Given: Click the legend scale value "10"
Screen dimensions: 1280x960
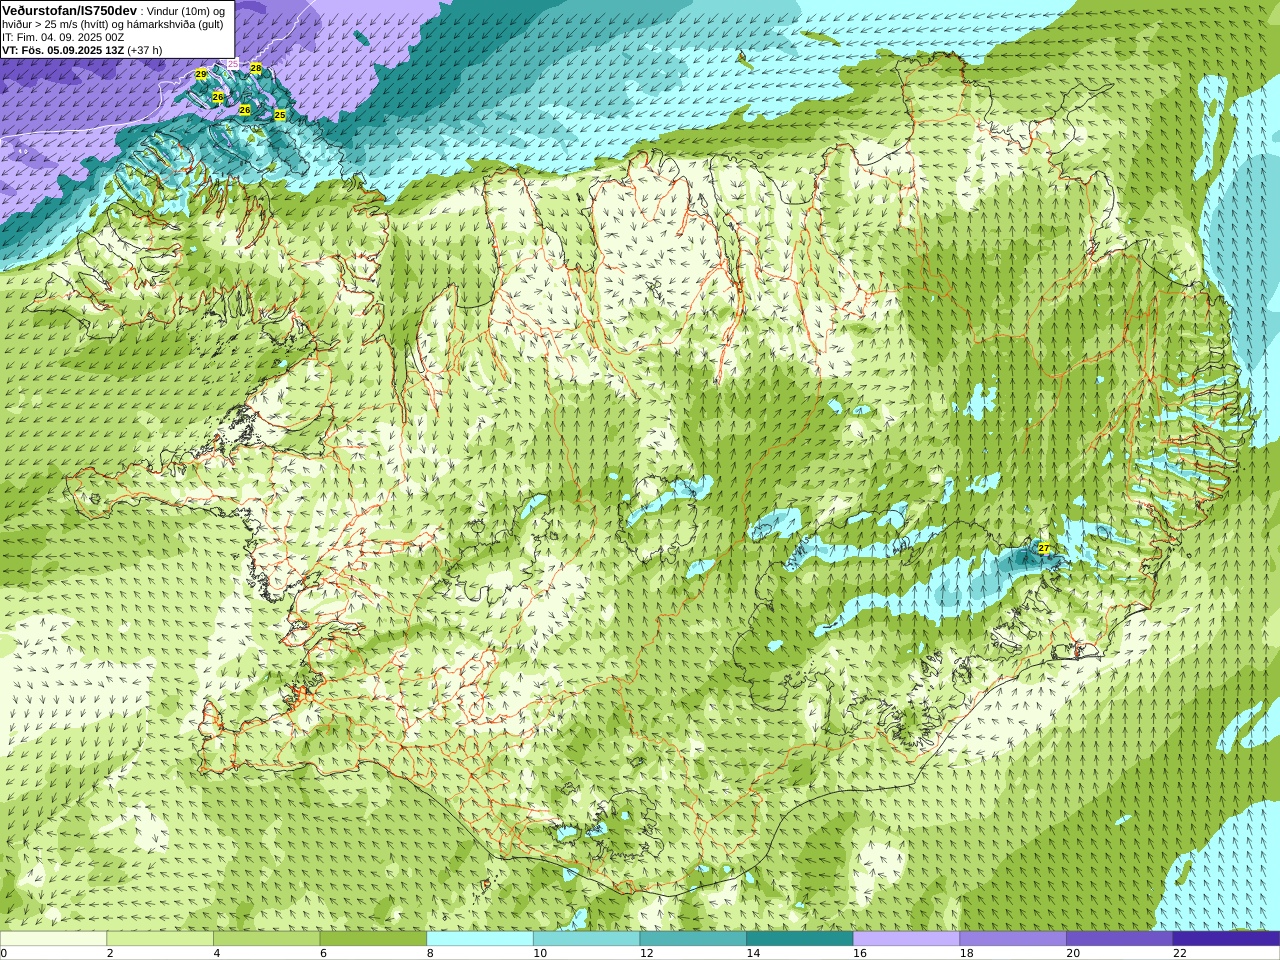Looking at the screenshot, I should 540,953.
